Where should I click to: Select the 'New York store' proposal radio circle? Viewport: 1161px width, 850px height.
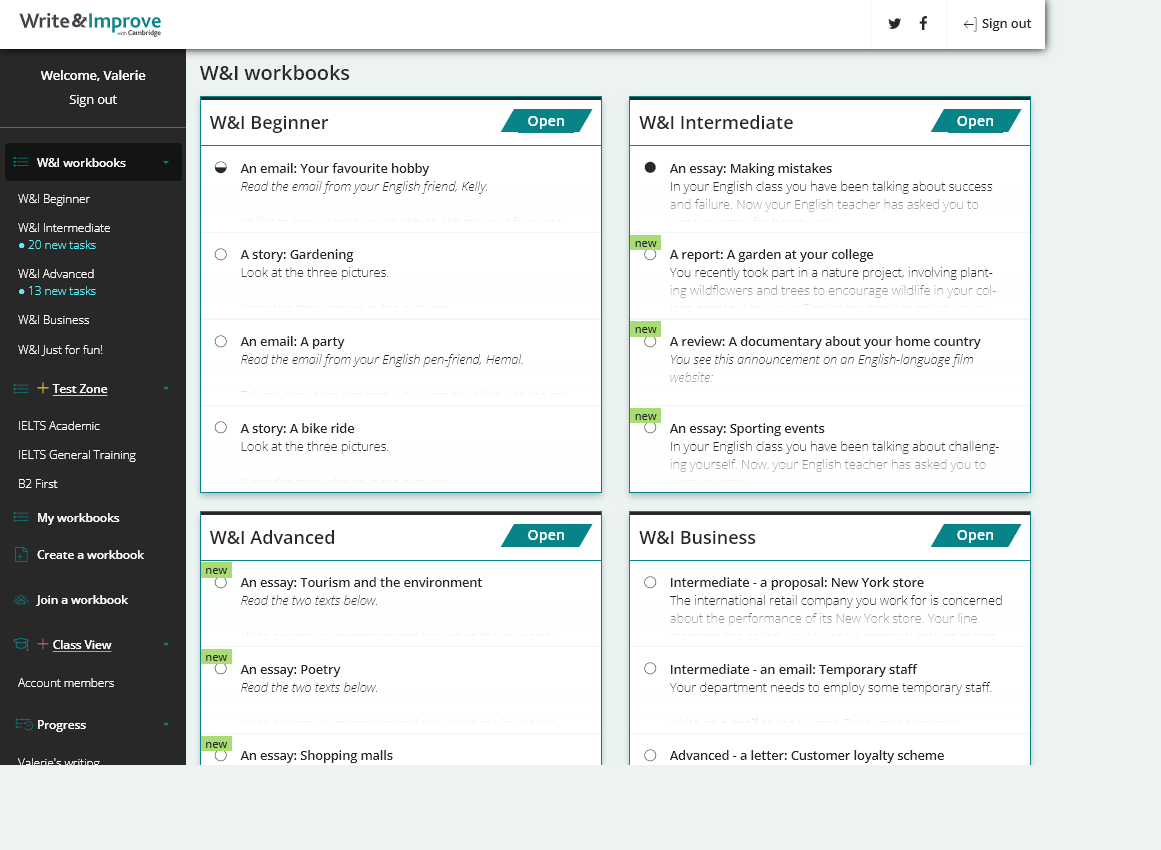click(650, 582)
